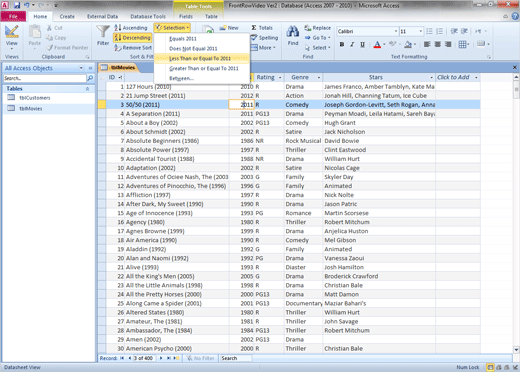520x372 pixels.
Task: Click Click to Add column header
Action: pyautogui.click(x=457, y=77)
